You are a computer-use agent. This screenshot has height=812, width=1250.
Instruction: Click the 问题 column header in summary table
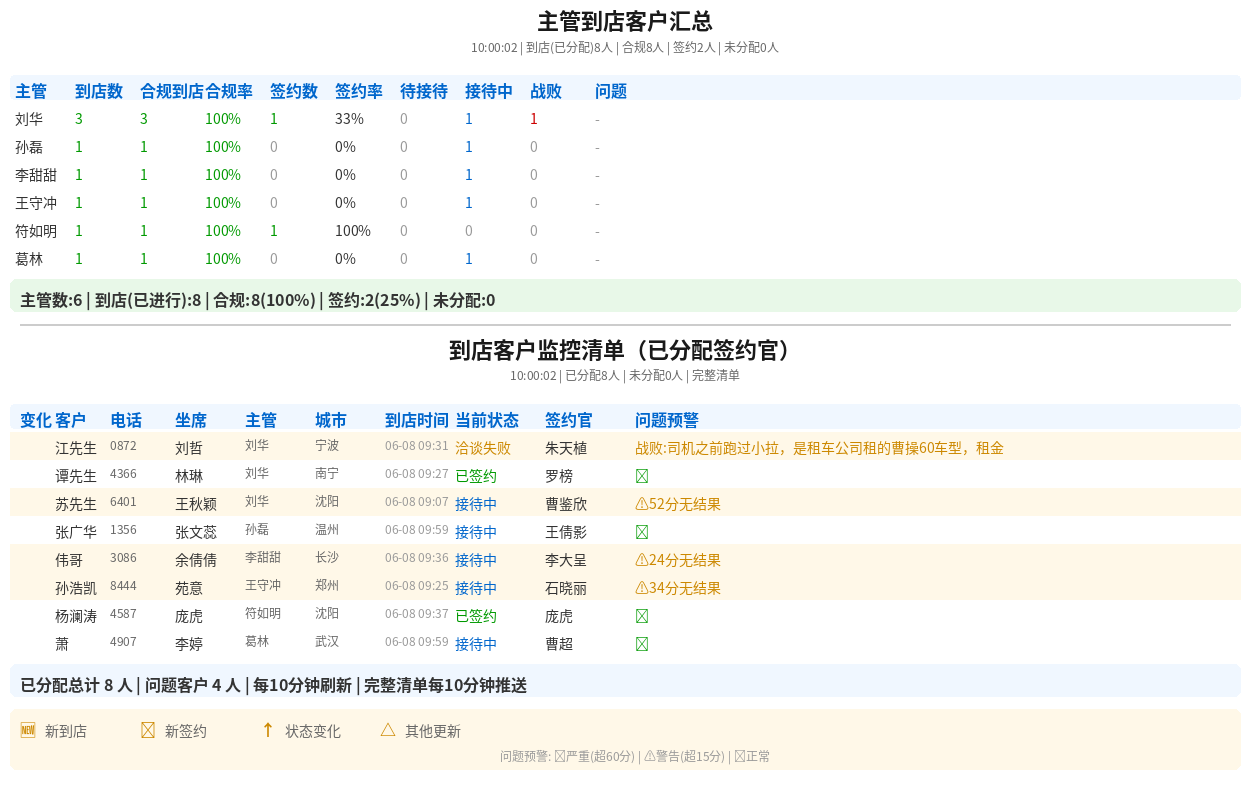coord(611,91)
